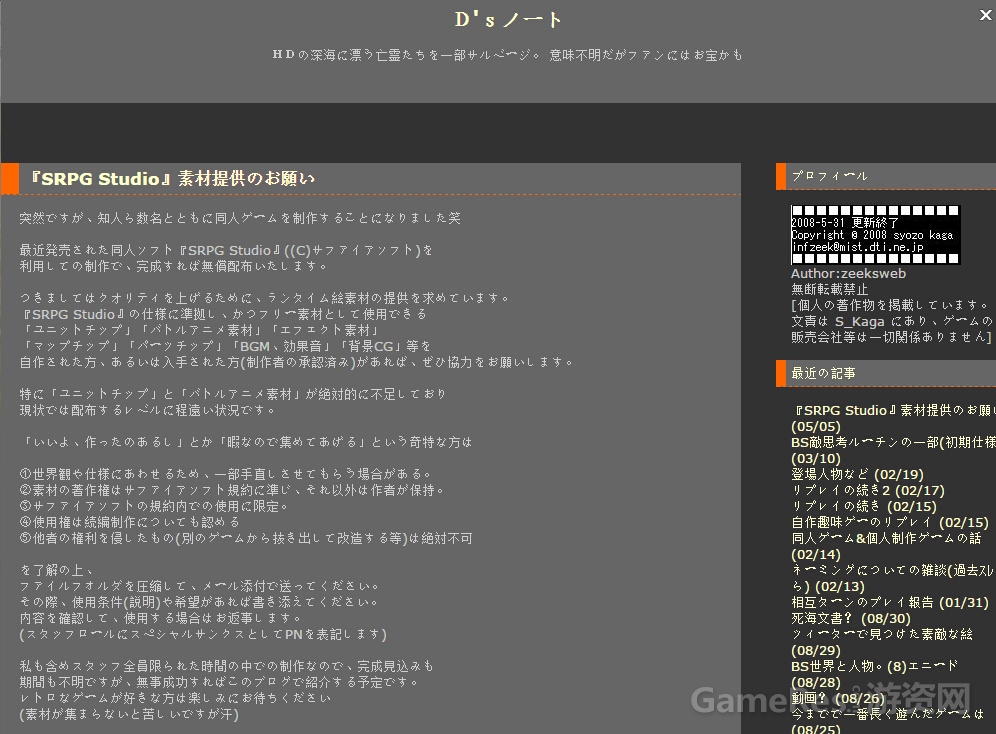
Task: Click the line starting ①世界観や仕様にあわせるため
Action: [226, 474]
